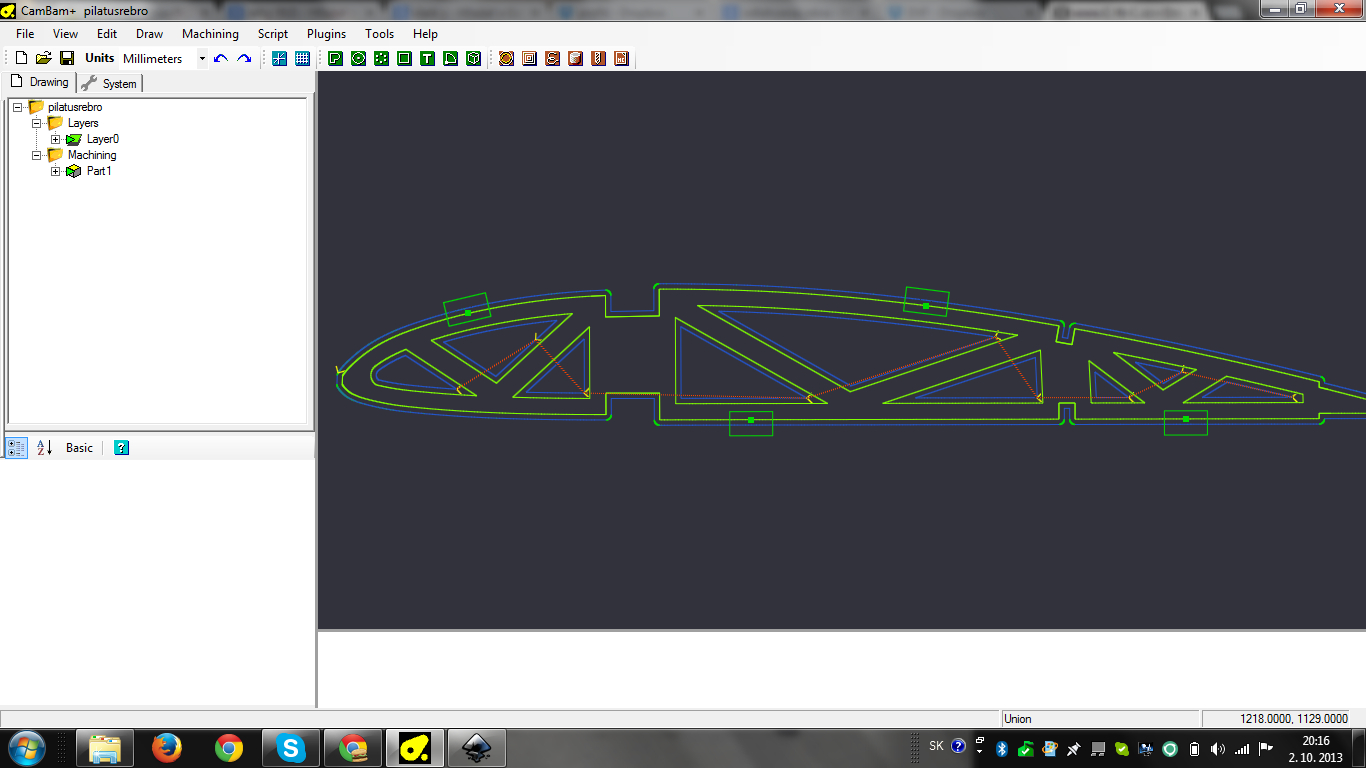Expand the Part1 tree node
Image resolution: width=1366 pixels, height=768 pixels.
55,171
